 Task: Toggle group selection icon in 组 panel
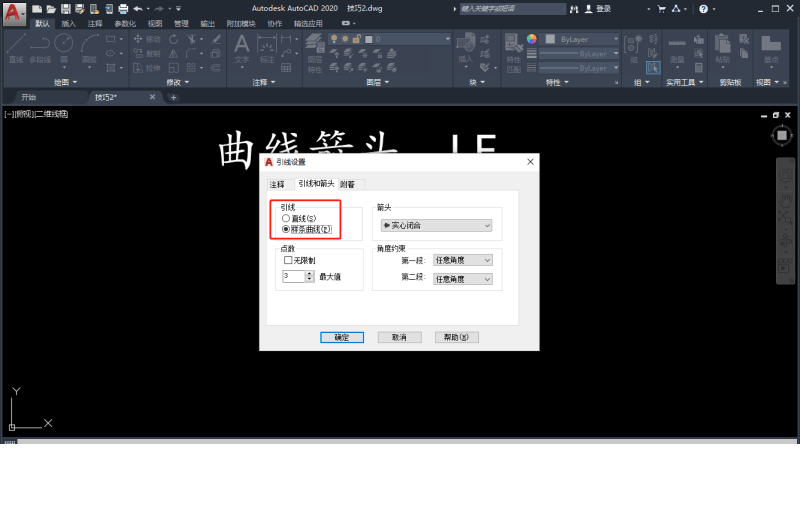[653, 67]
